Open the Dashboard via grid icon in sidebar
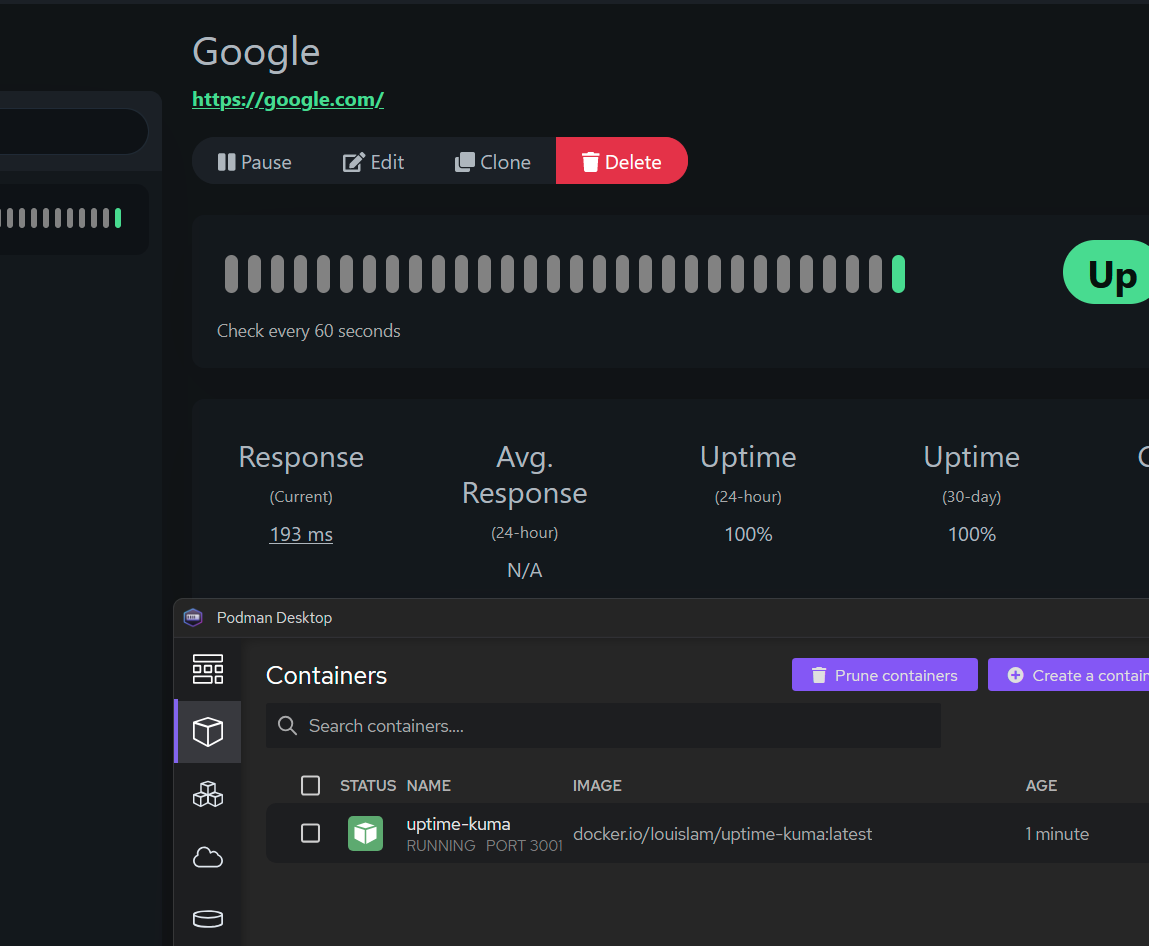The image size is (1149, 946). coord(207,669)
